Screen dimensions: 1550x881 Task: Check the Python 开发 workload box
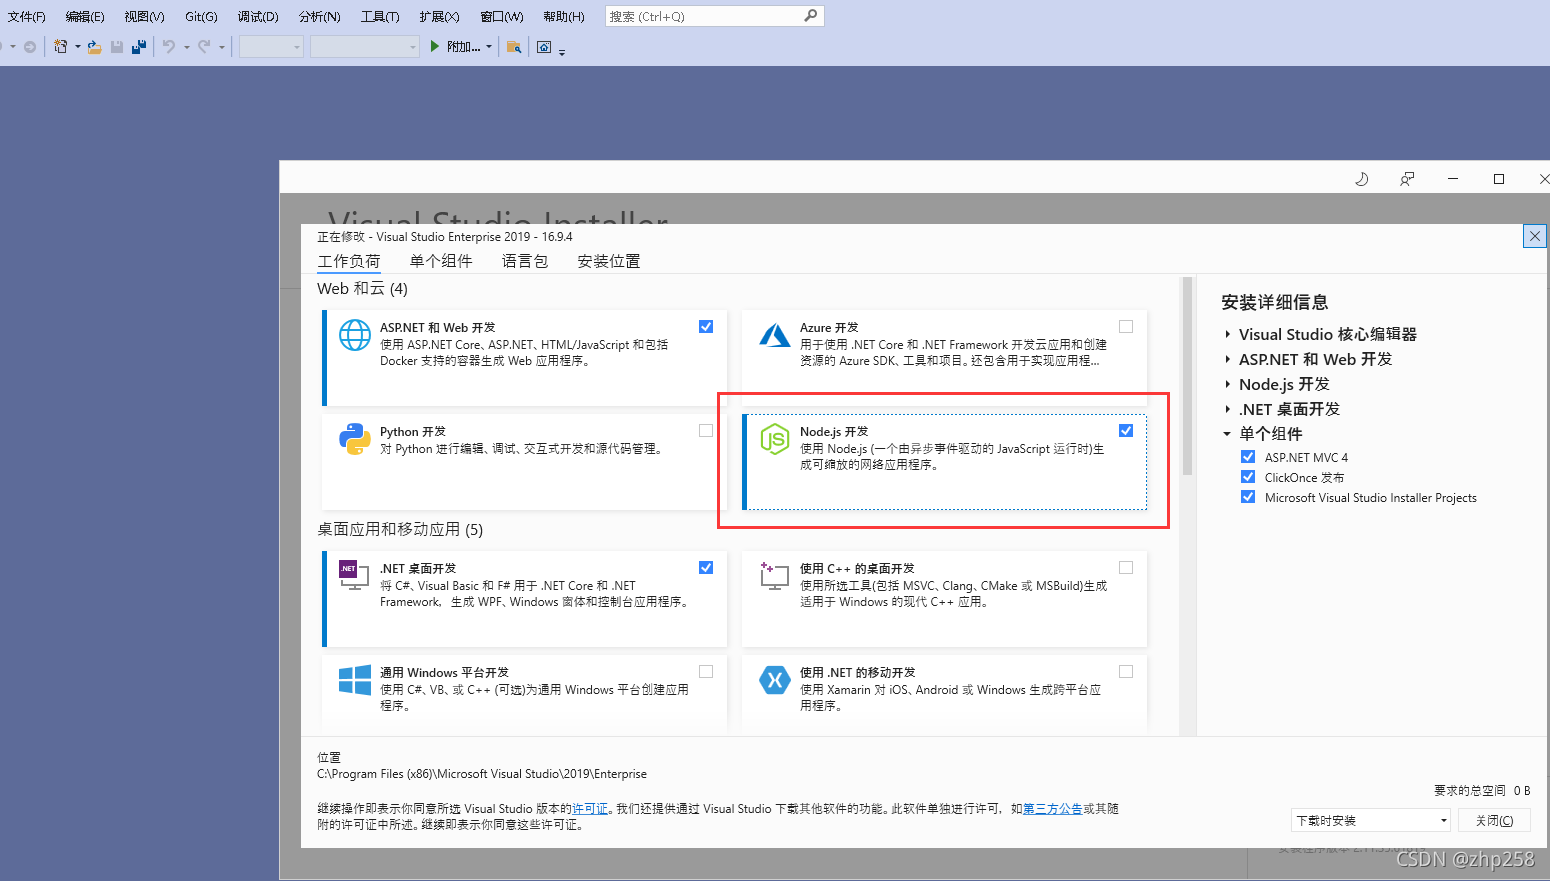pos(706,430)
